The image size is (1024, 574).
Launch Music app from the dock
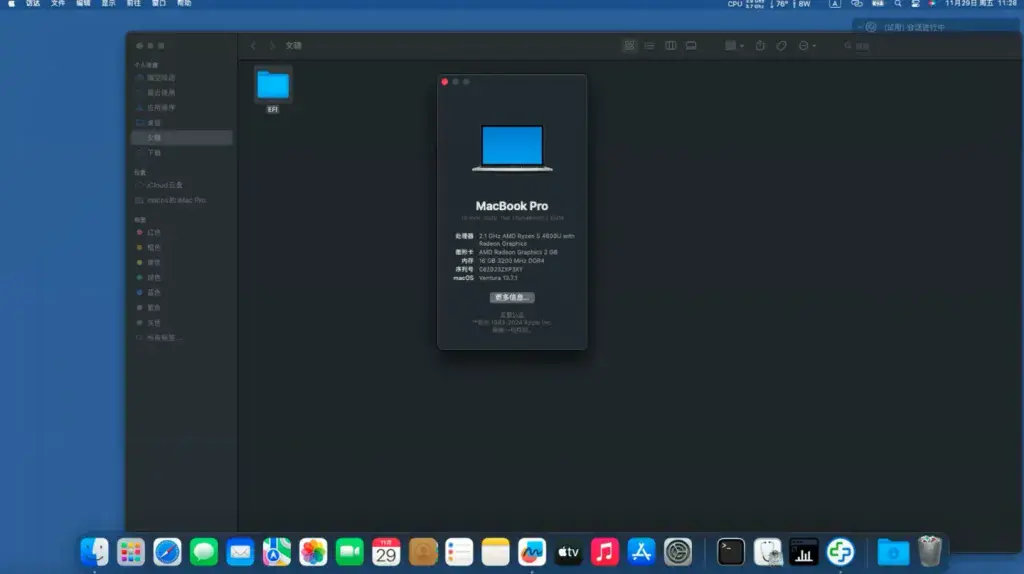point(605,552)
